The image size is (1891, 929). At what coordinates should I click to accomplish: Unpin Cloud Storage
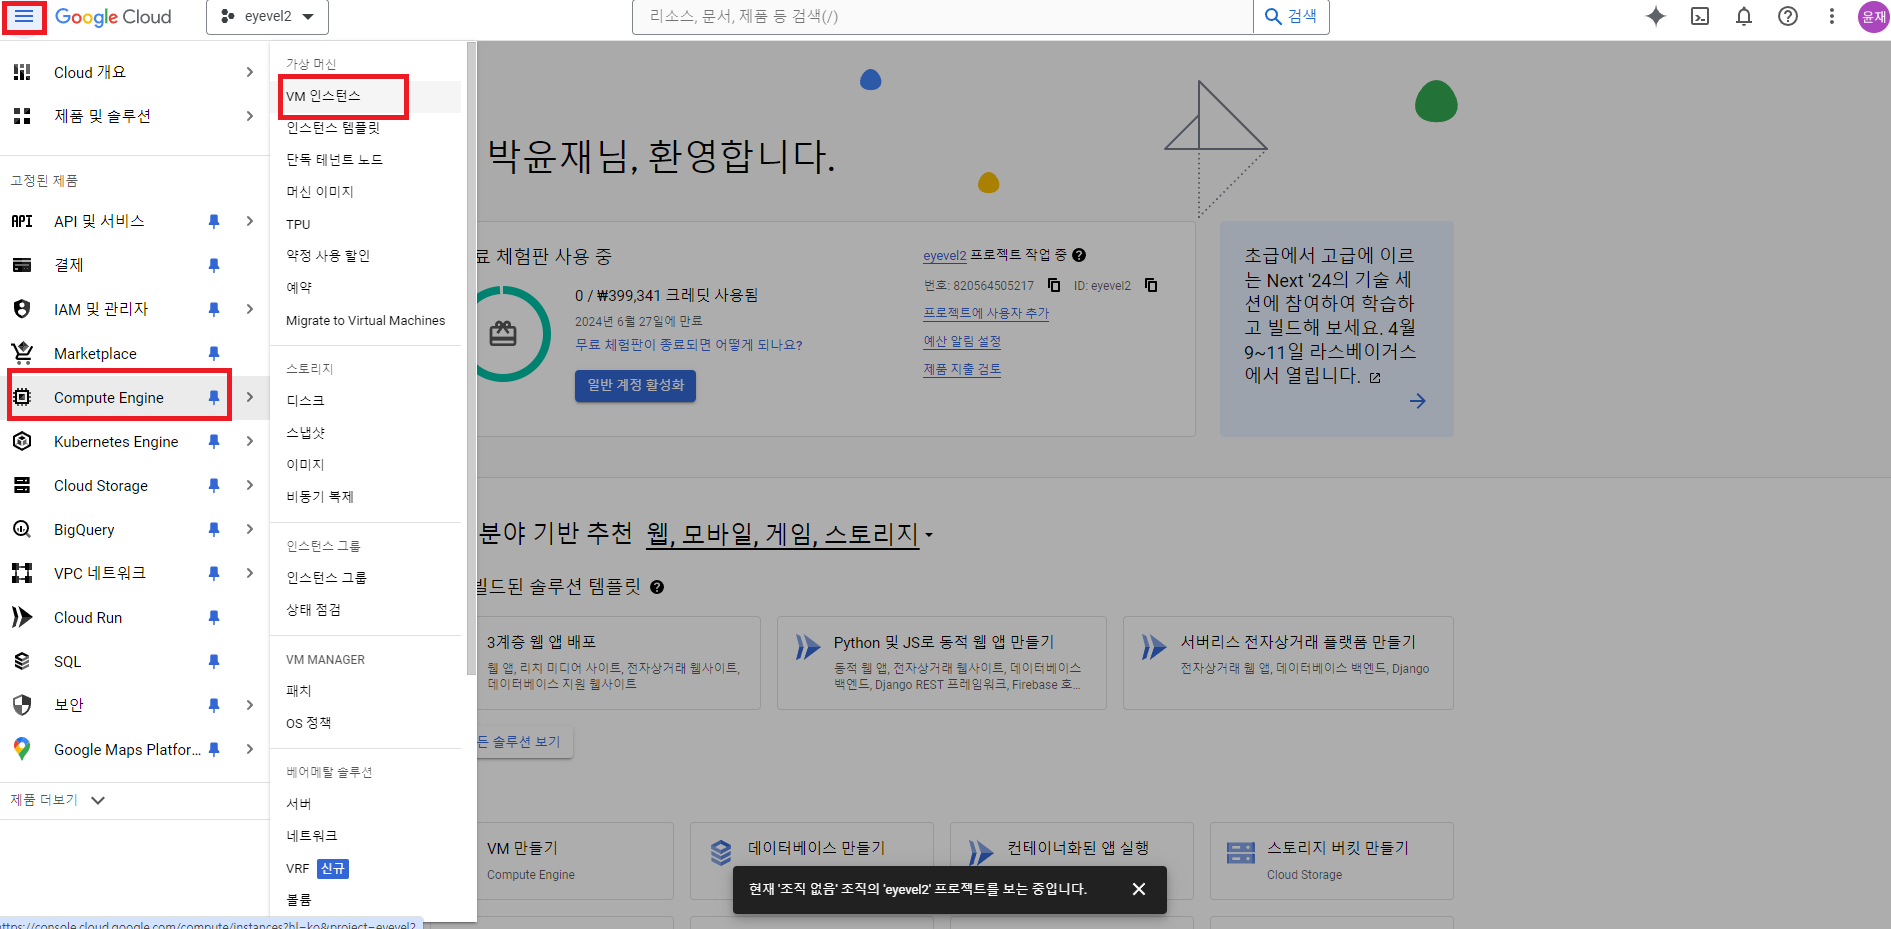(214, 485)
